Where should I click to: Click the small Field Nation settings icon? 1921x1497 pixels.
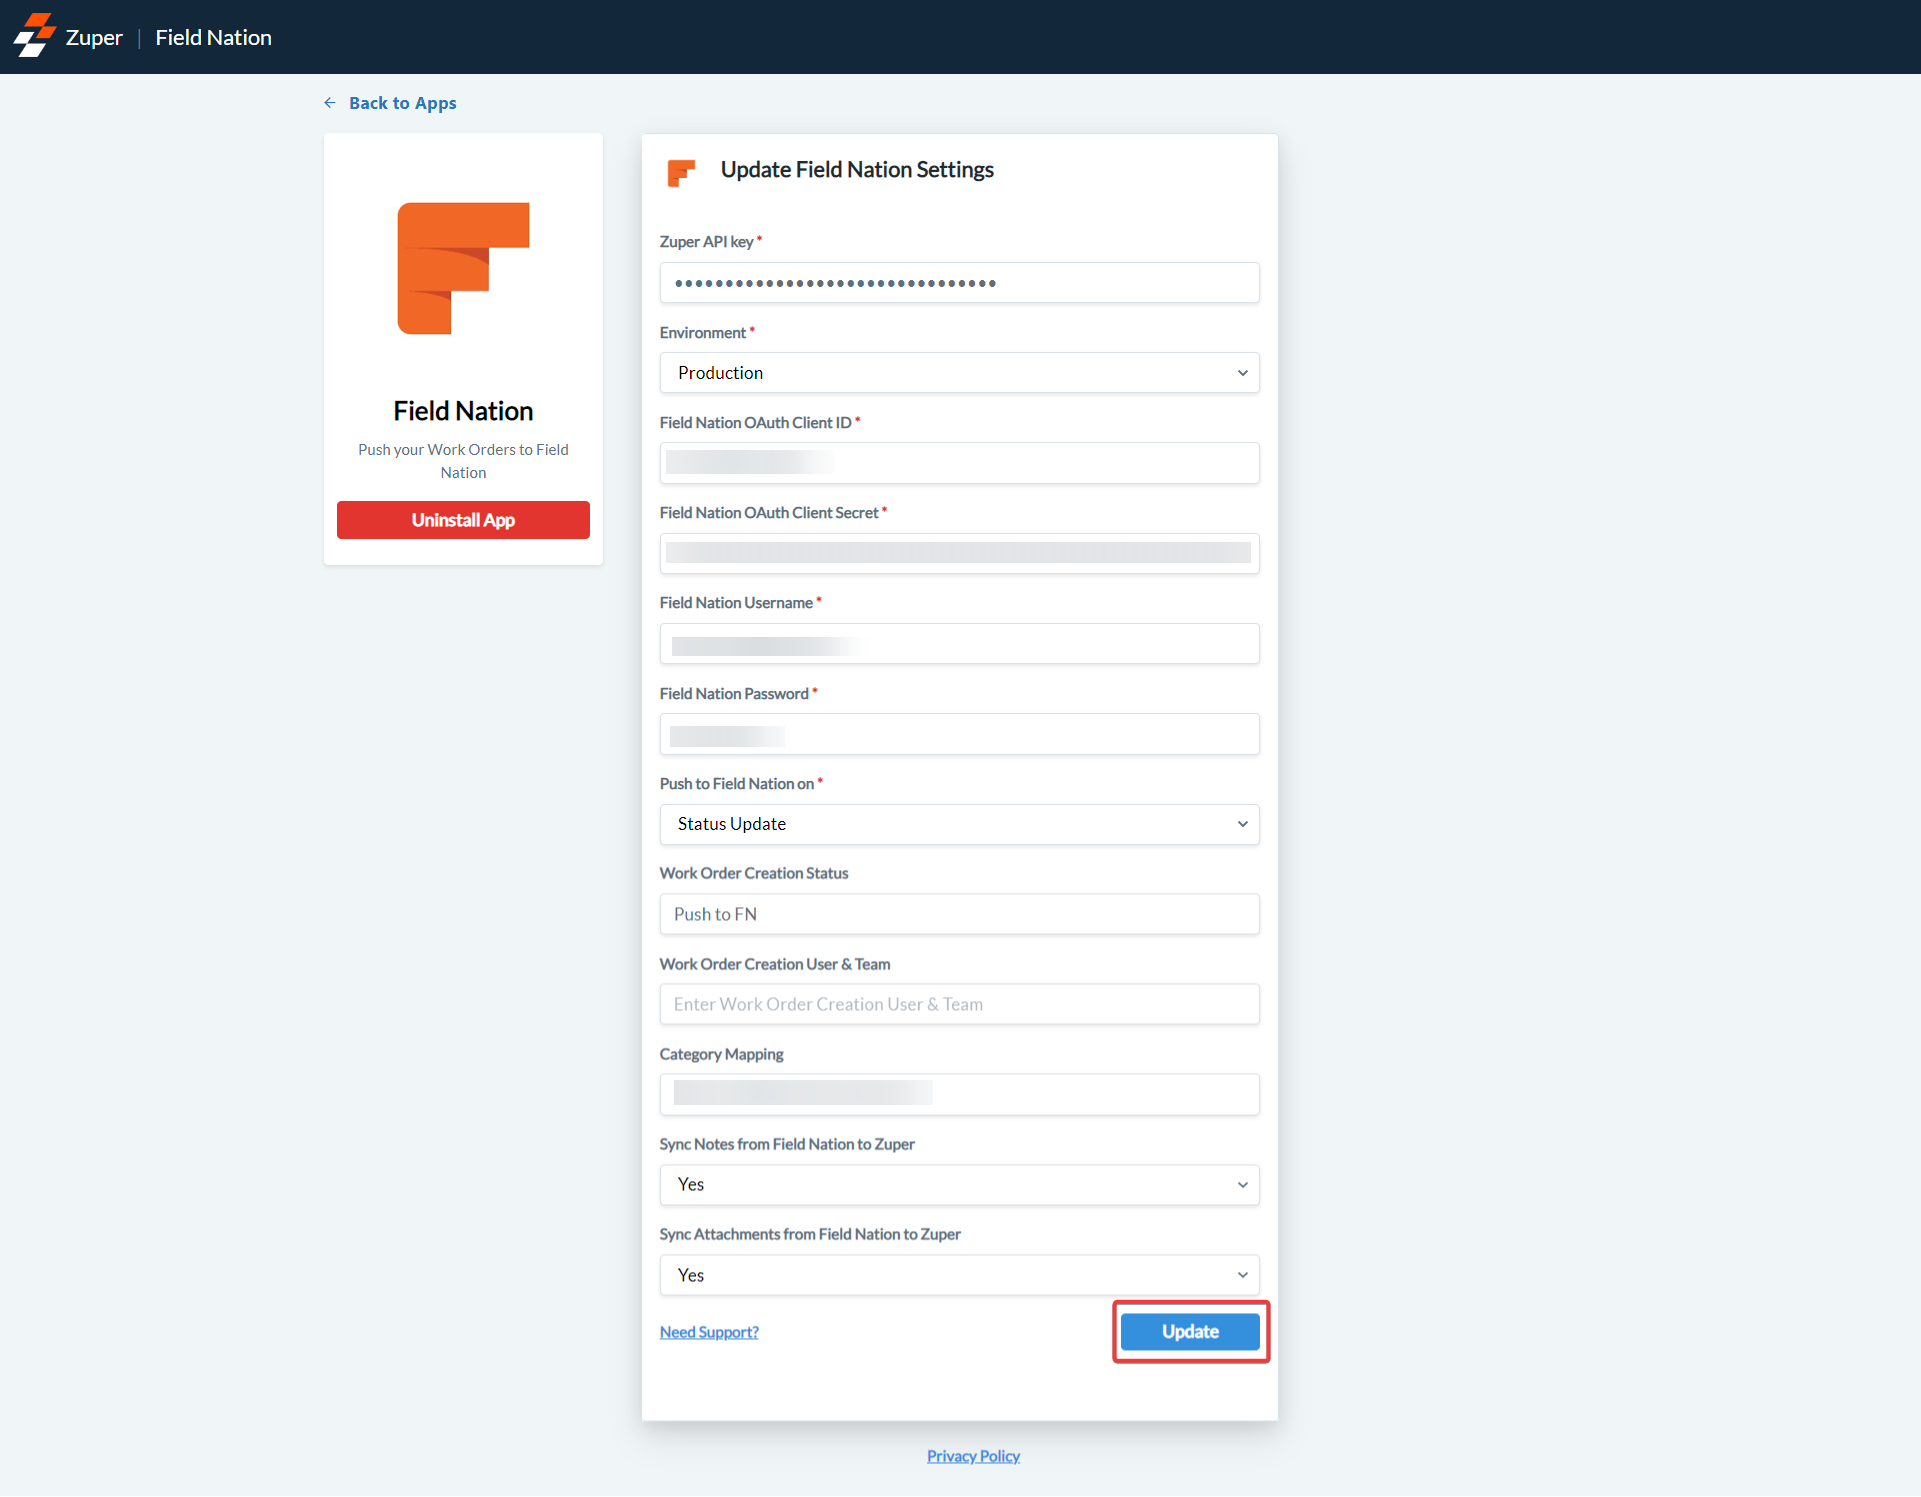(681, 172)
